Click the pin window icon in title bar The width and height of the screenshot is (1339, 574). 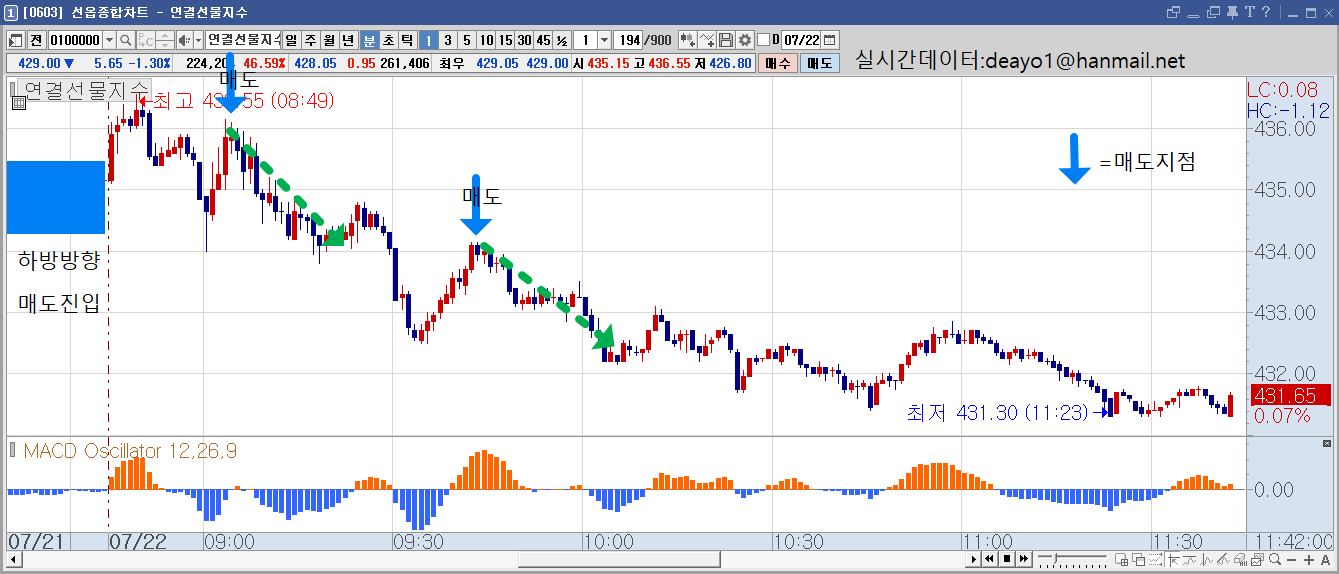(x=1231, y=12)
